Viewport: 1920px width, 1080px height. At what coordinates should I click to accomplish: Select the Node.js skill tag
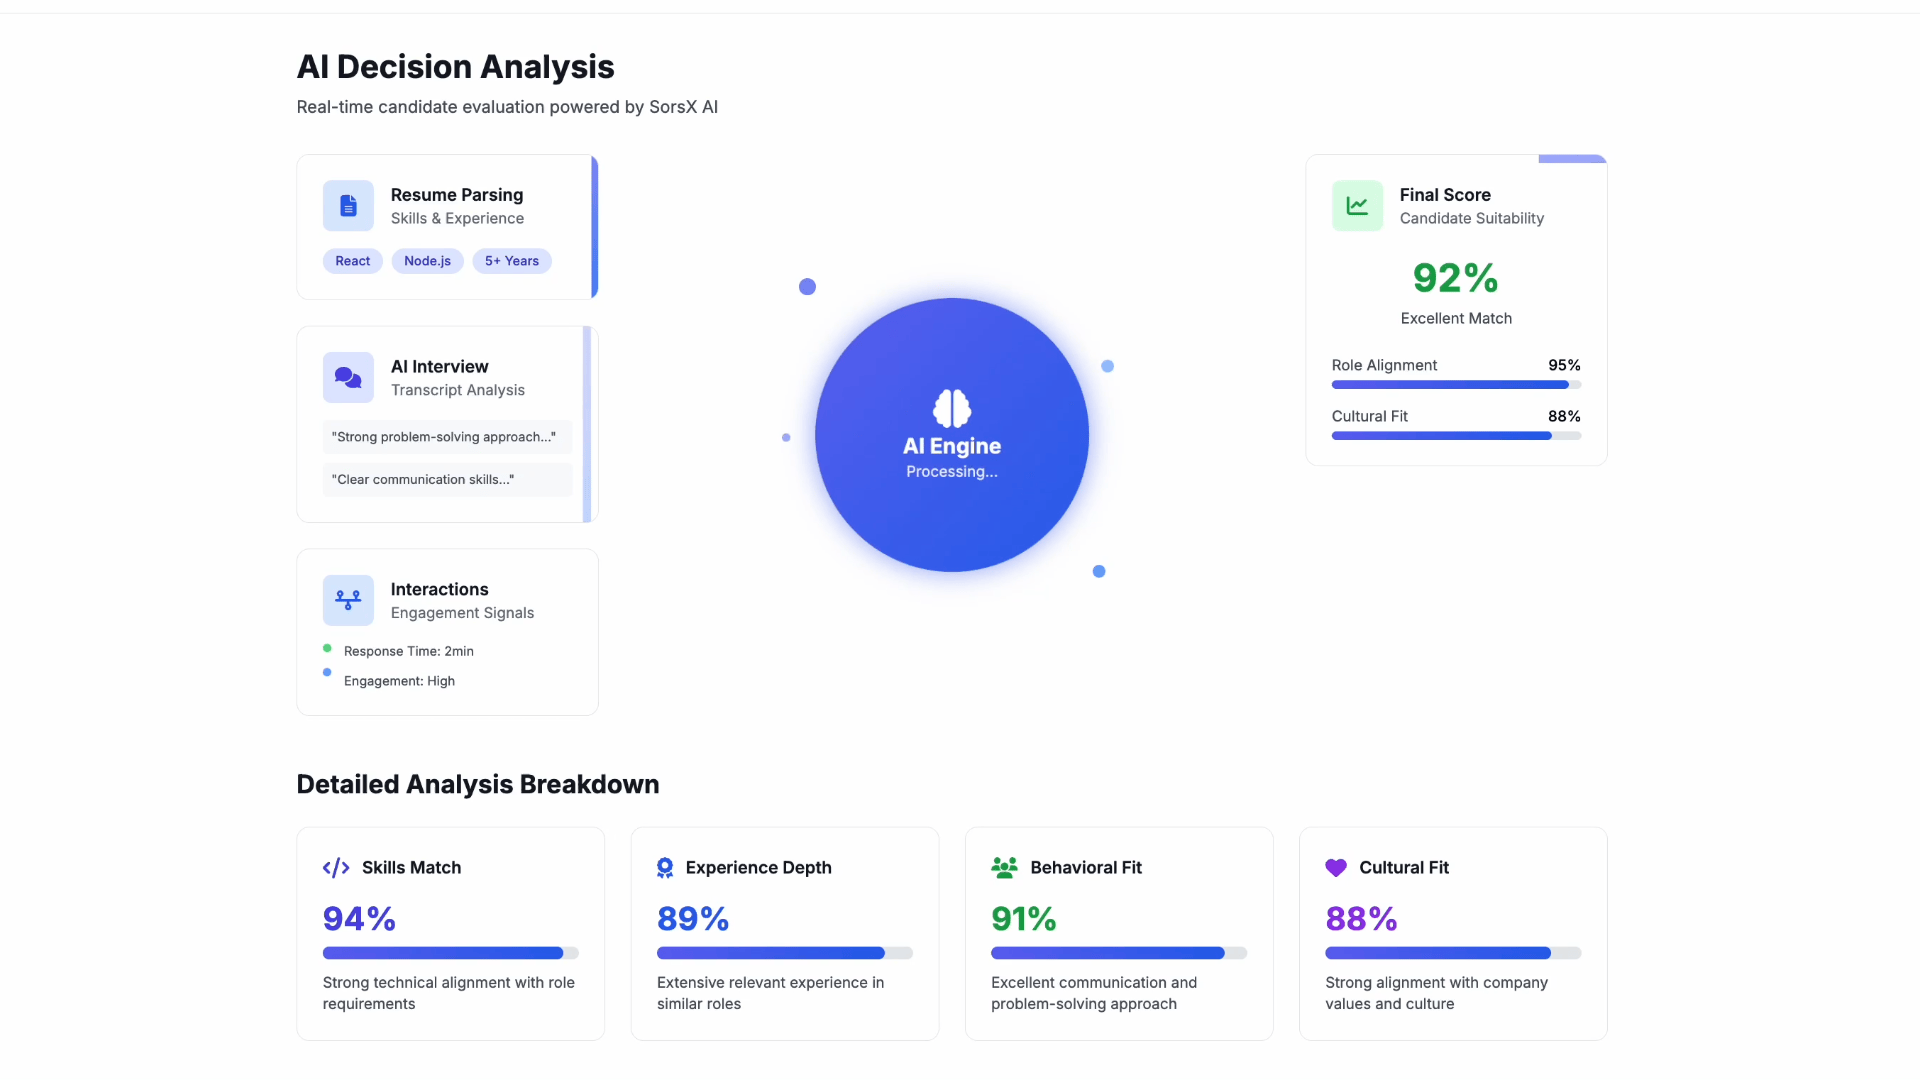[427, 261]
